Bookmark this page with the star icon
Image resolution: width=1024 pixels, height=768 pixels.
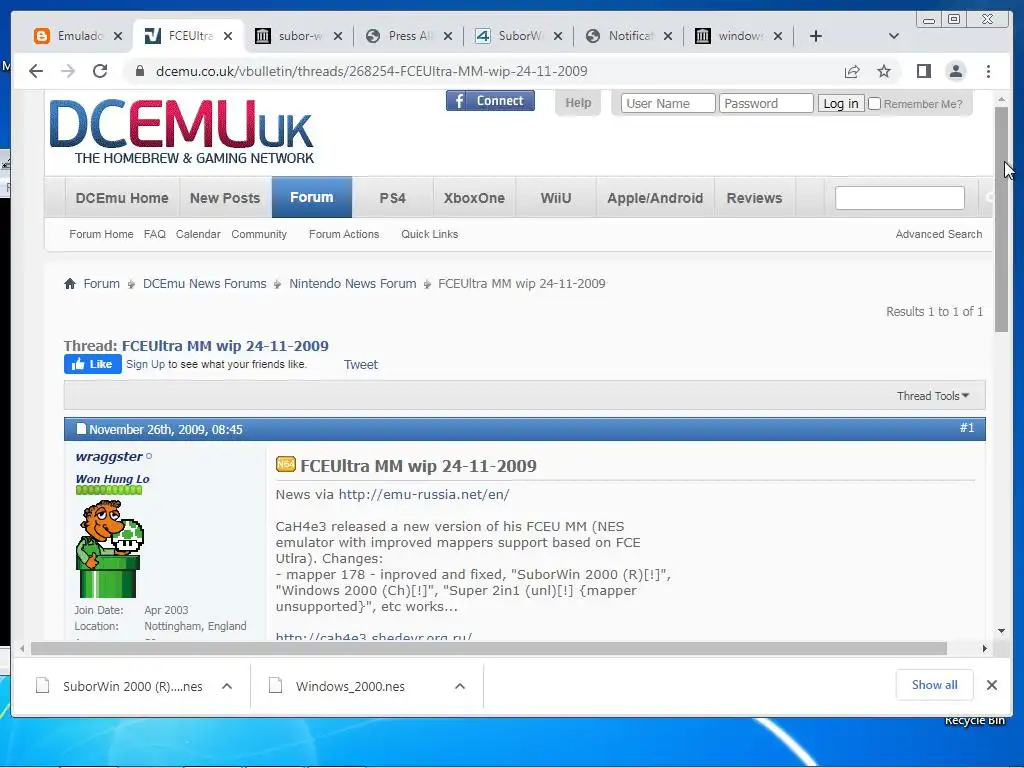pyautogui.click(x=884, y=71)
